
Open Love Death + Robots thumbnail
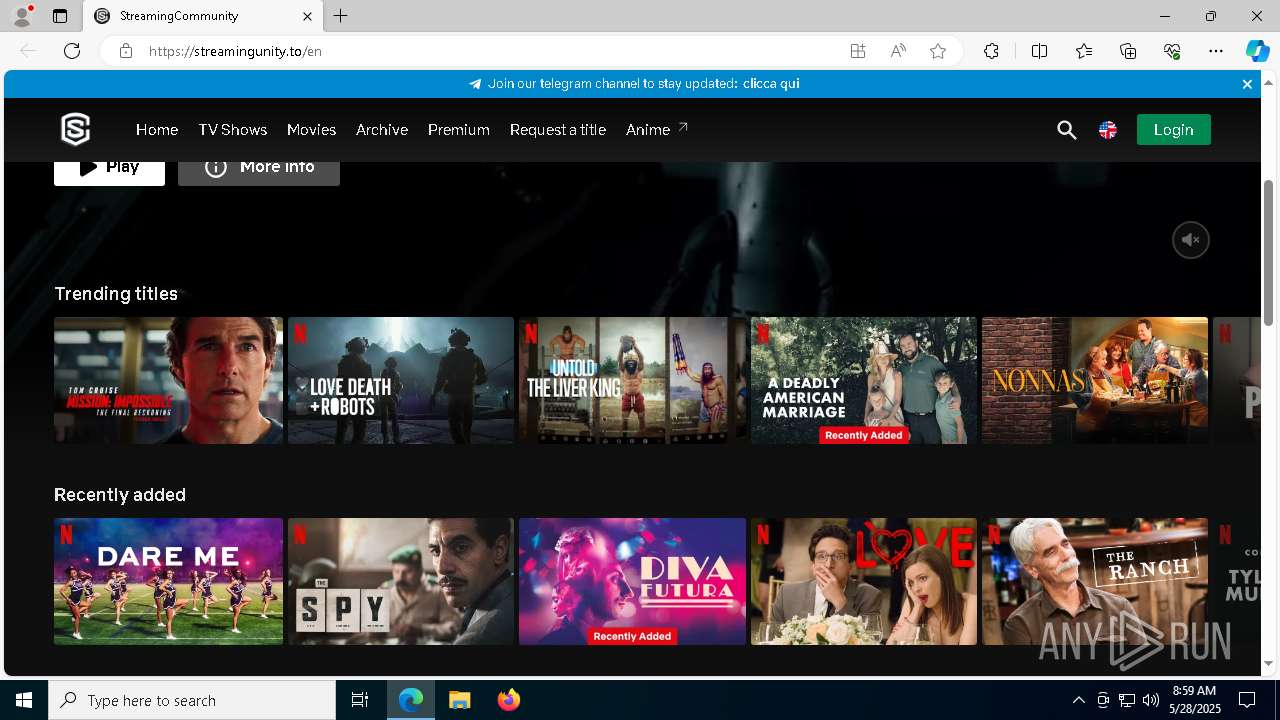coord(401,381)
